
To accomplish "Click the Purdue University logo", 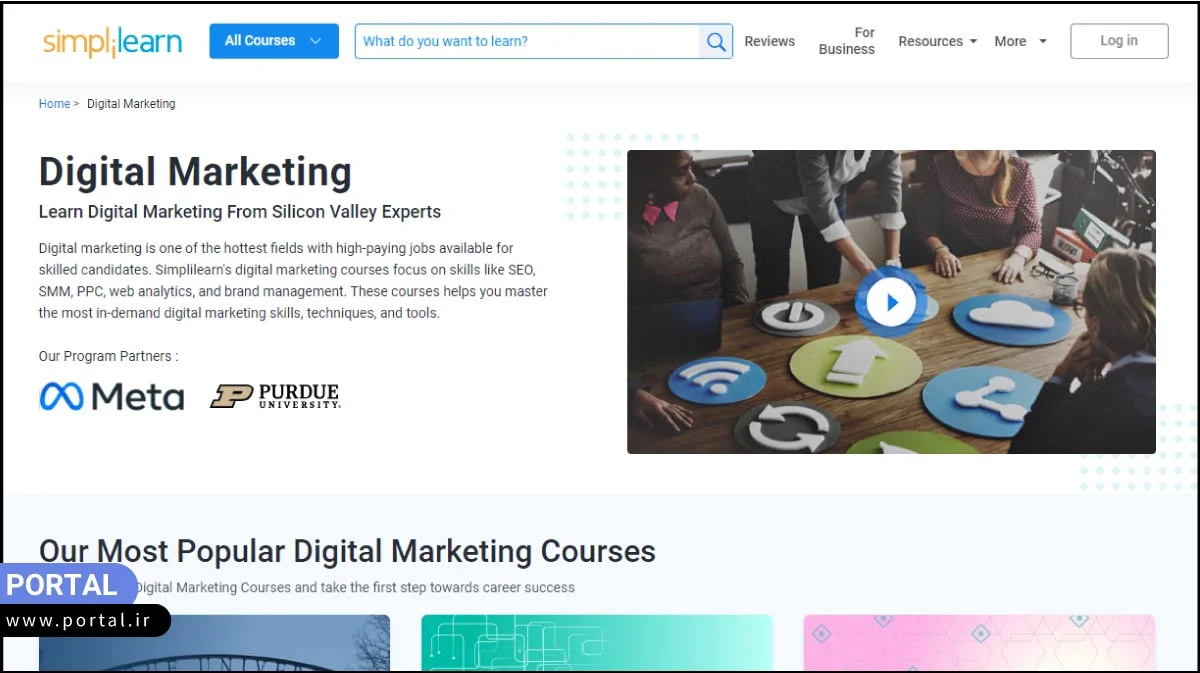I will tap(275, 396).
